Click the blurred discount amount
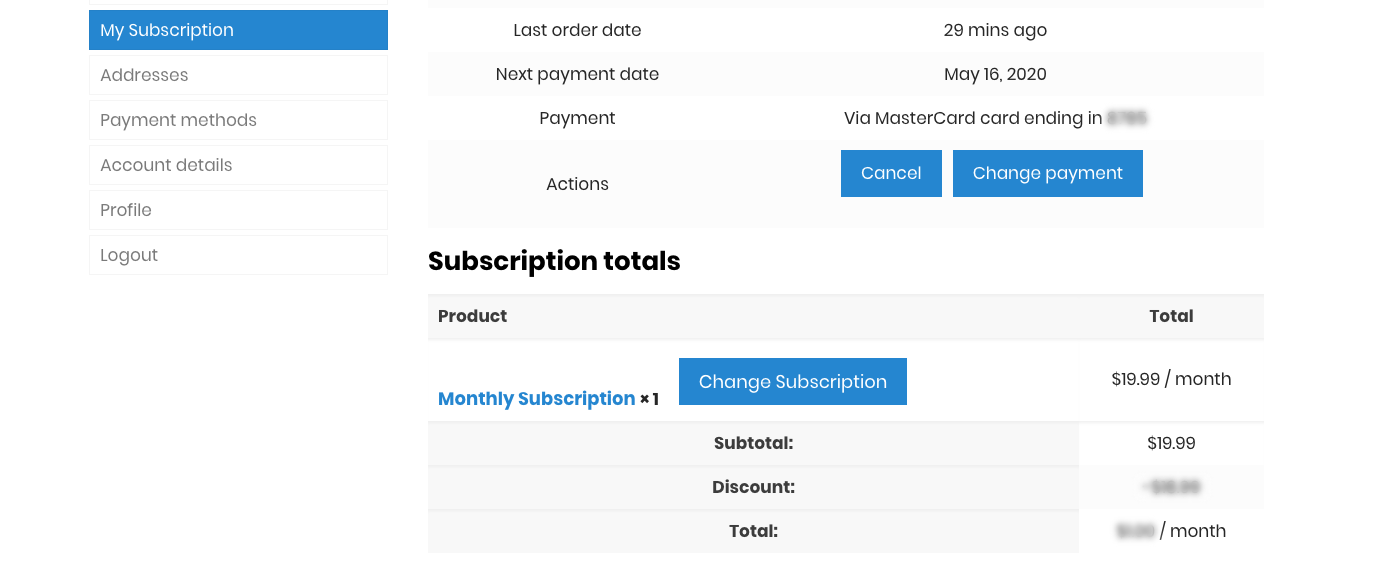 coord(1171,487)
